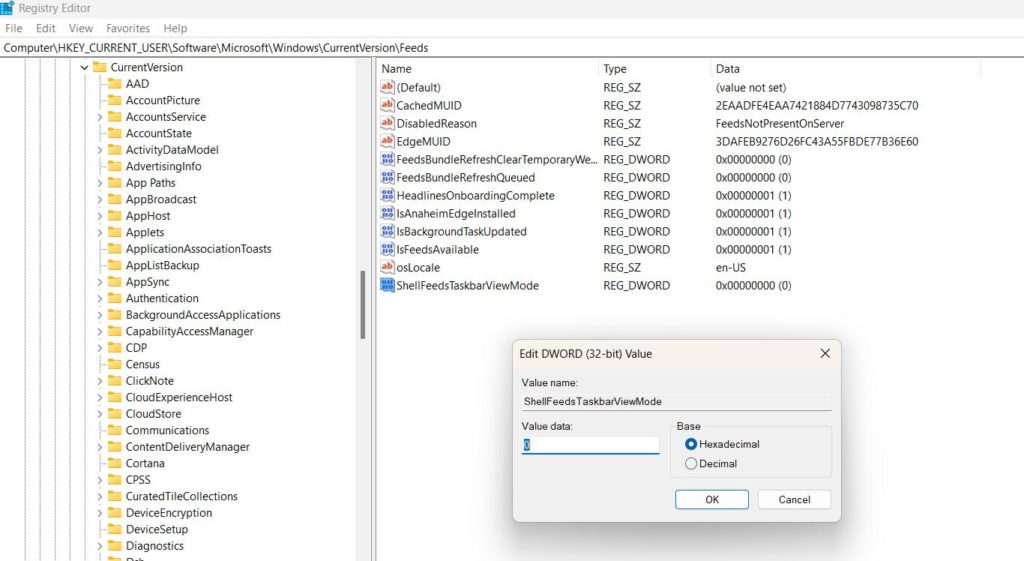Click the Value data input field

[590, 445]
